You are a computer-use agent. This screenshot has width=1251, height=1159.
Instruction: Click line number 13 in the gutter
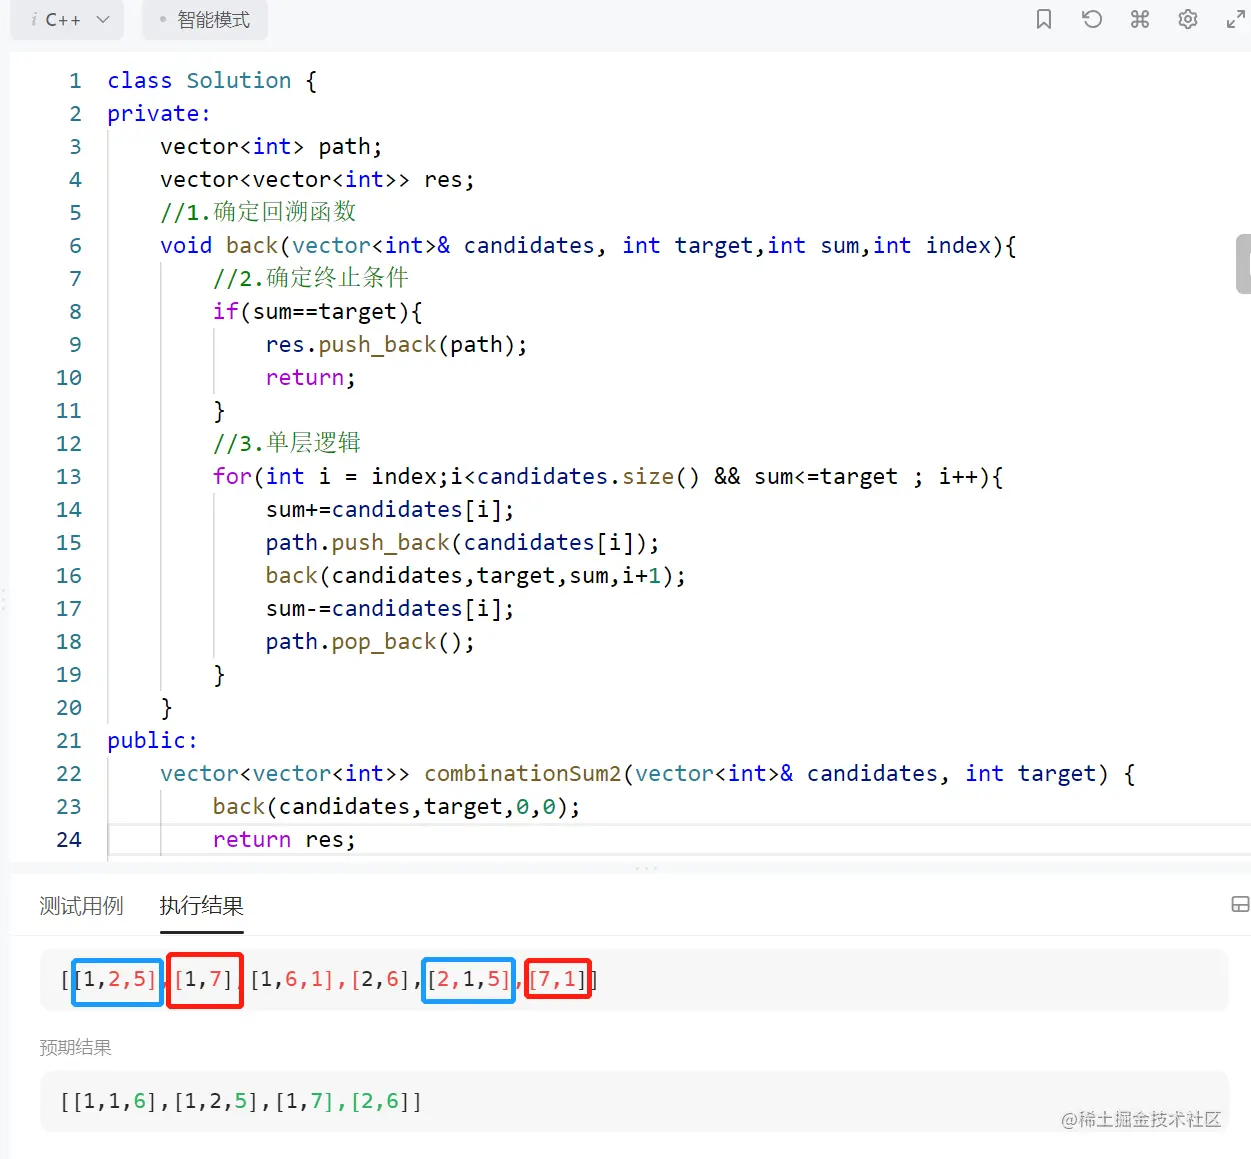[69, 477]
